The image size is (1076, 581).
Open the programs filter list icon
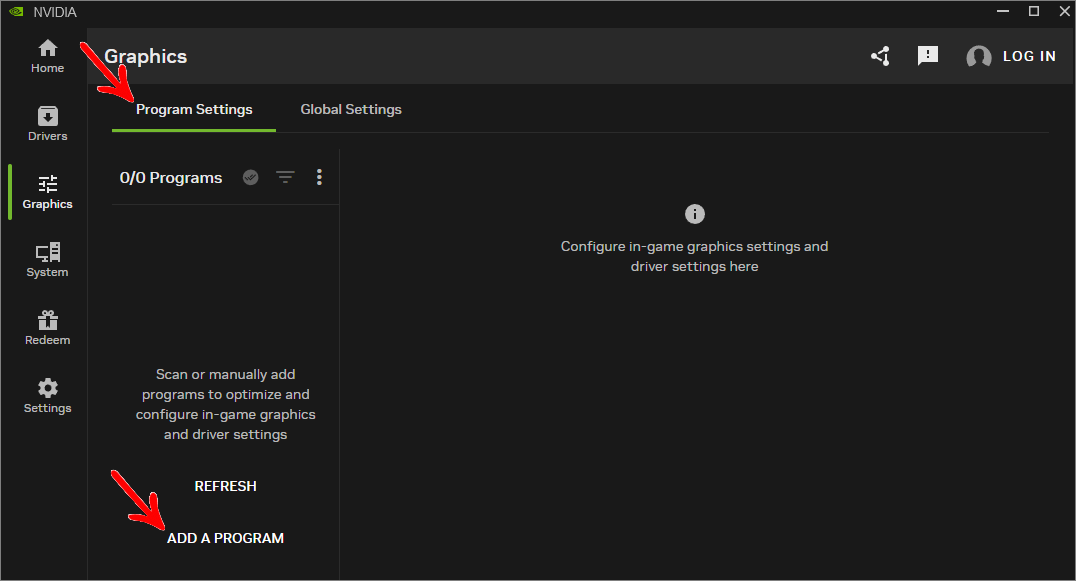pos(285,178)
